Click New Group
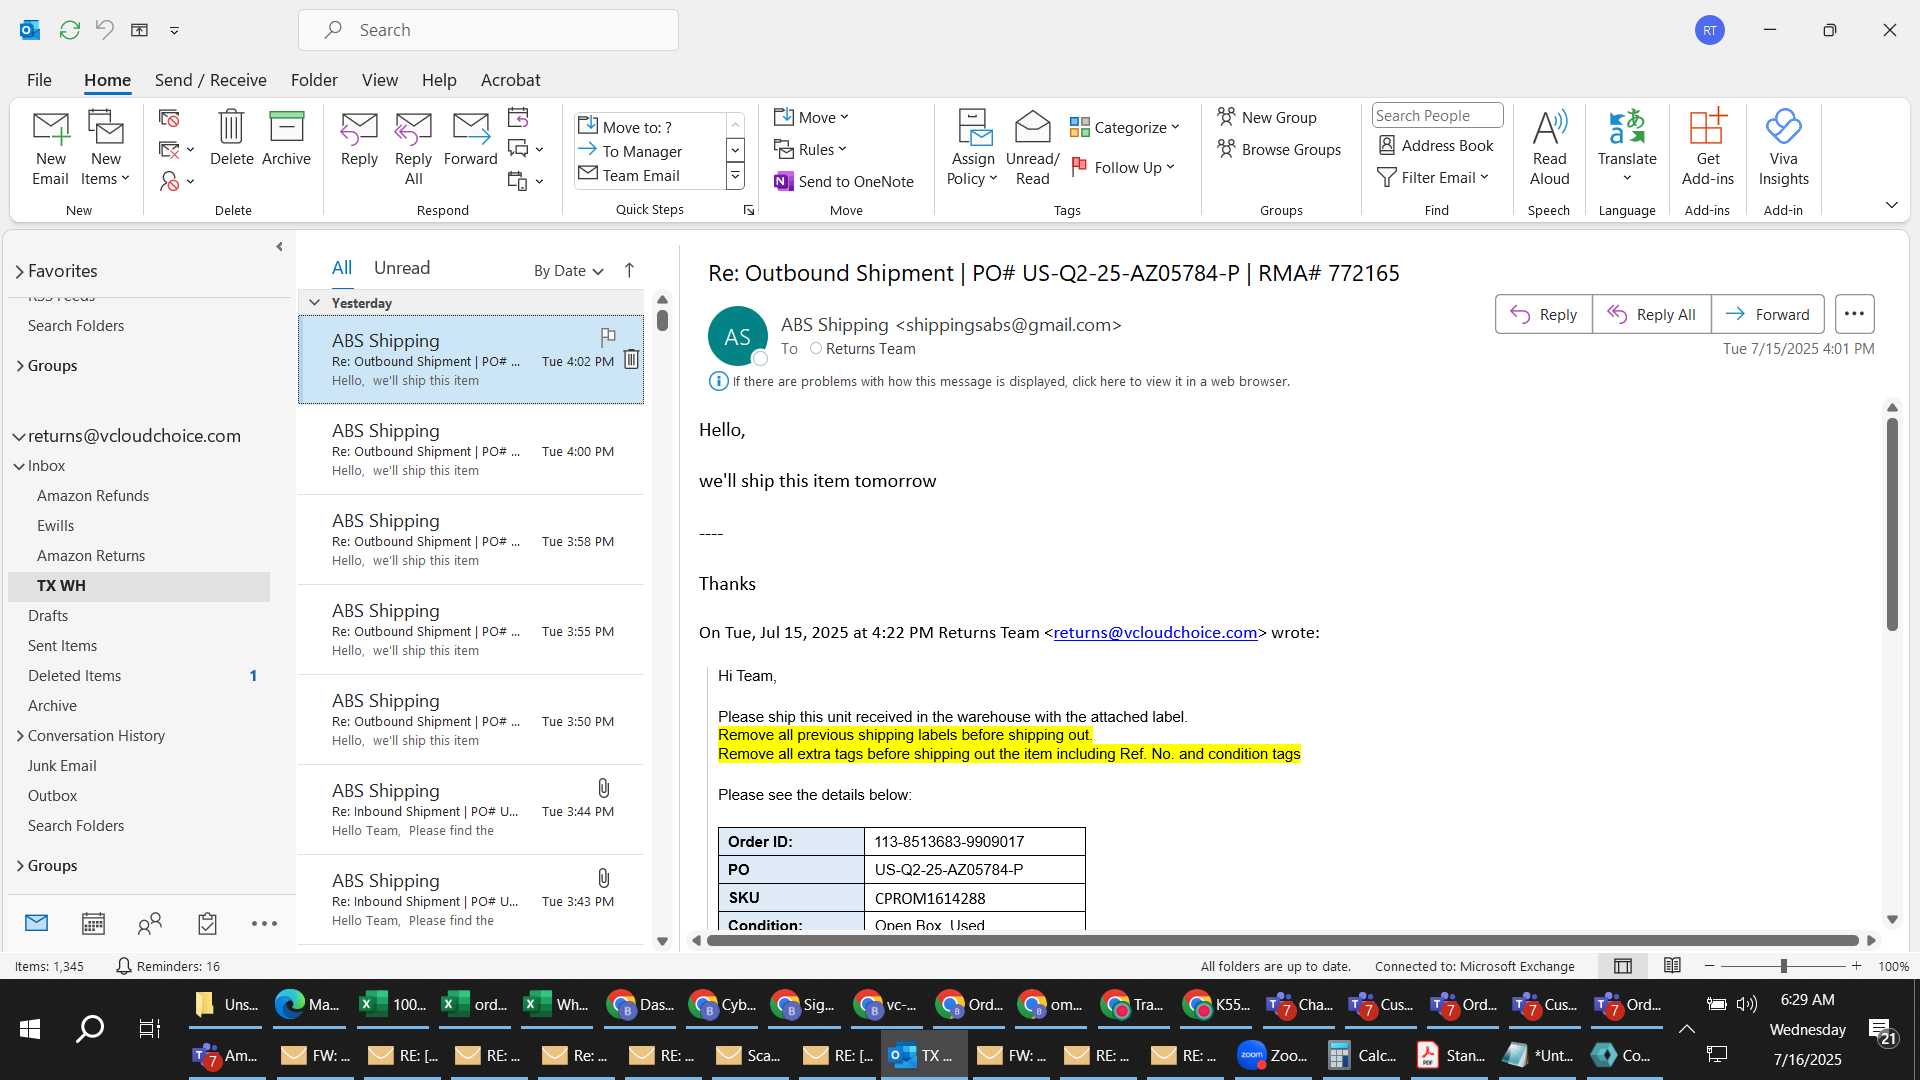 point(1267,117)
